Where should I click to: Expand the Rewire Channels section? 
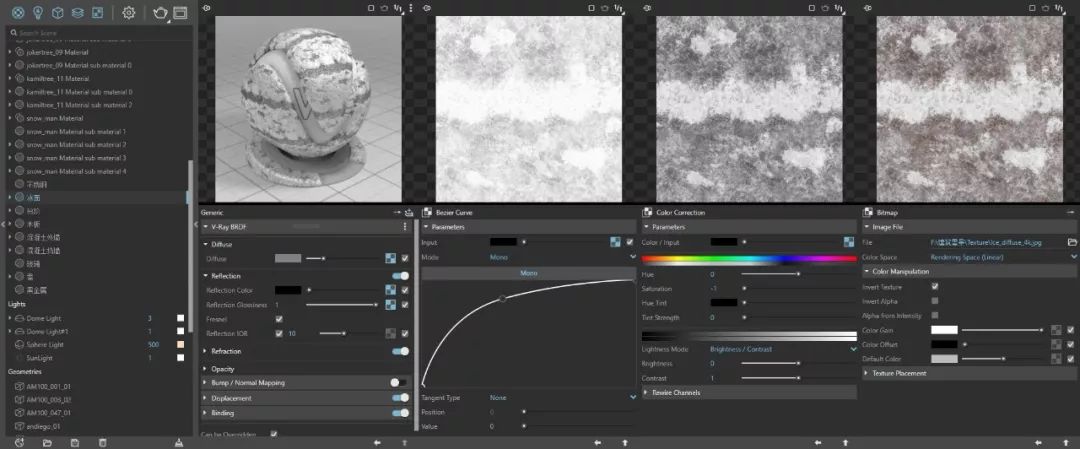(x=676, y=393)
